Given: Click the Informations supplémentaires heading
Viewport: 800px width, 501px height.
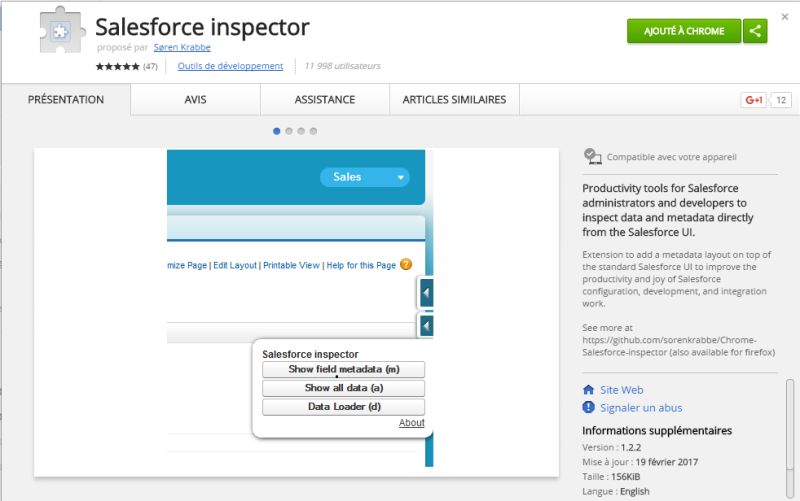Looking at the screenshot, I should [x=657, y=431].
